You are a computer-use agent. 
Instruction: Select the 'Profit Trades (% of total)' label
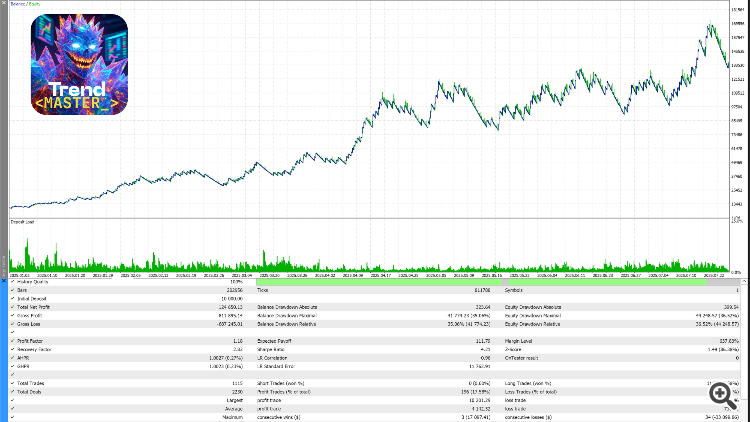(284, 392)
